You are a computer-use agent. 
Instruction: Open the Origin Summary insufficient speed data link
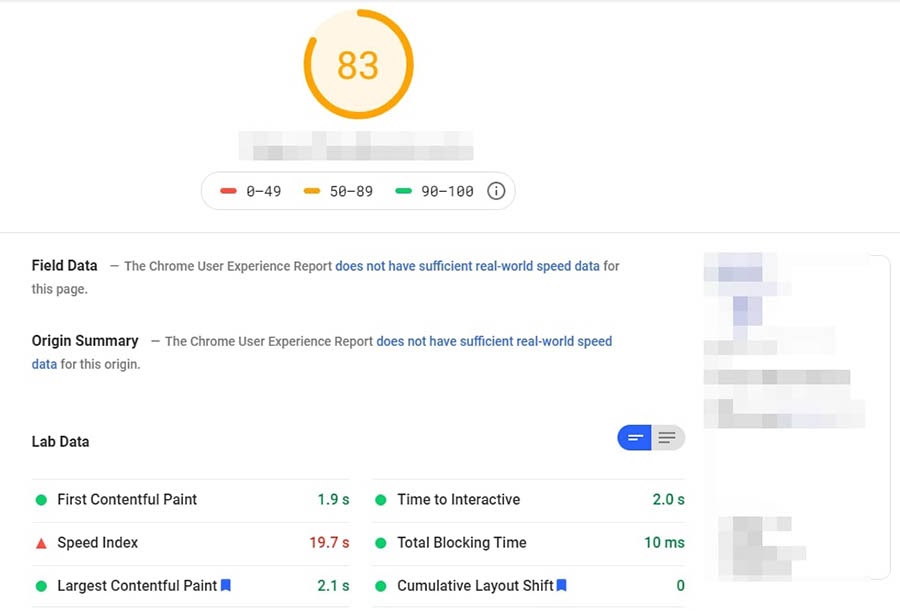point(493,341)
